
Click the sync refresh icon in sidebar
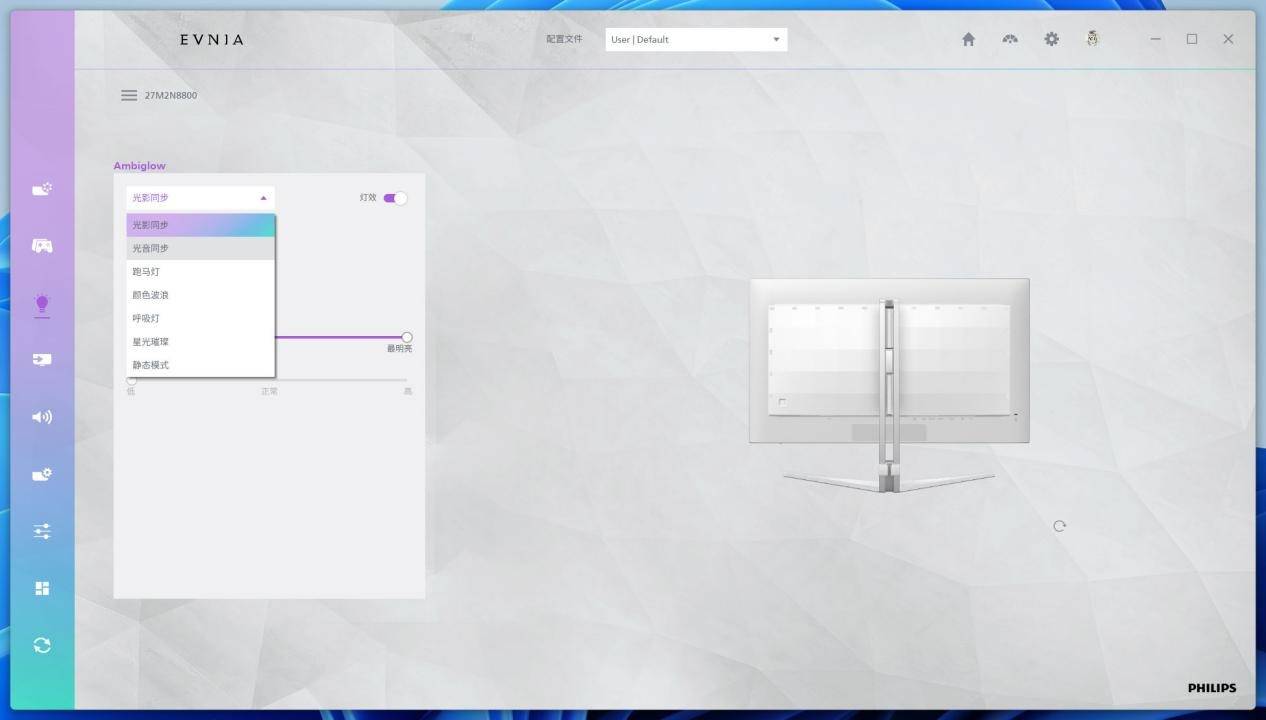coord(42,645)
